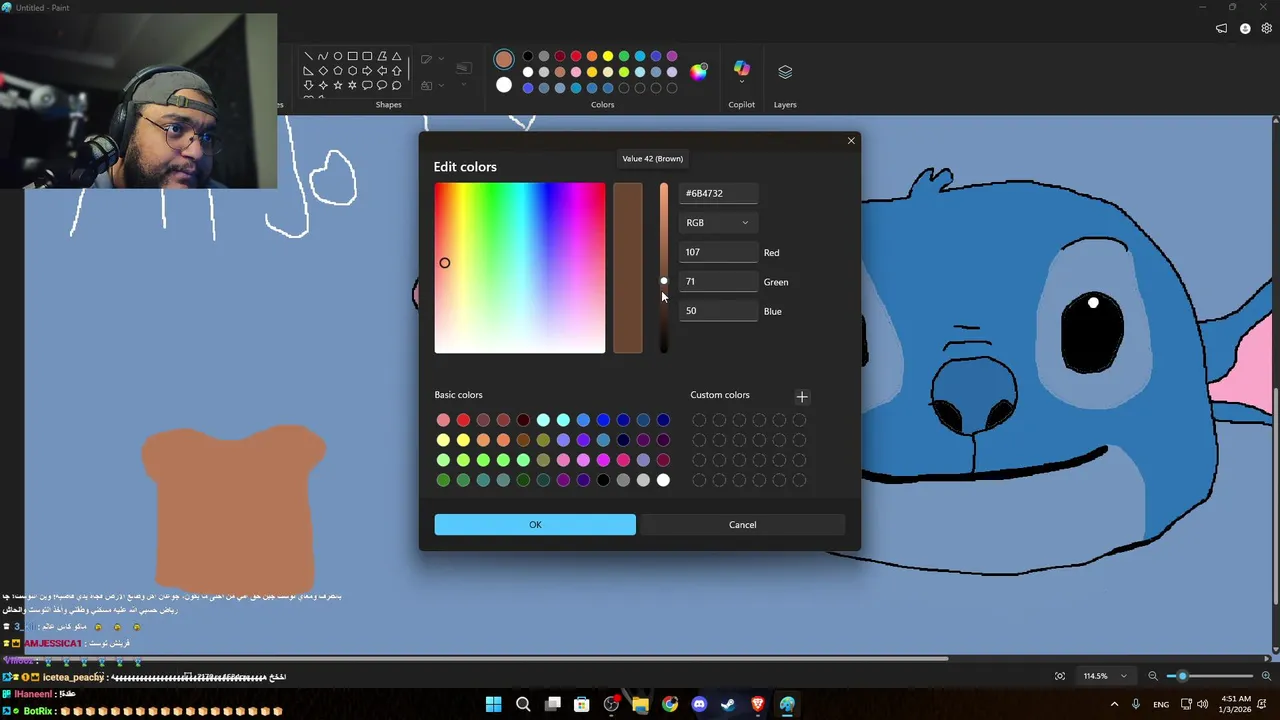
Task: Select the rectangle shape tool
Action: [x=352, y=56]
